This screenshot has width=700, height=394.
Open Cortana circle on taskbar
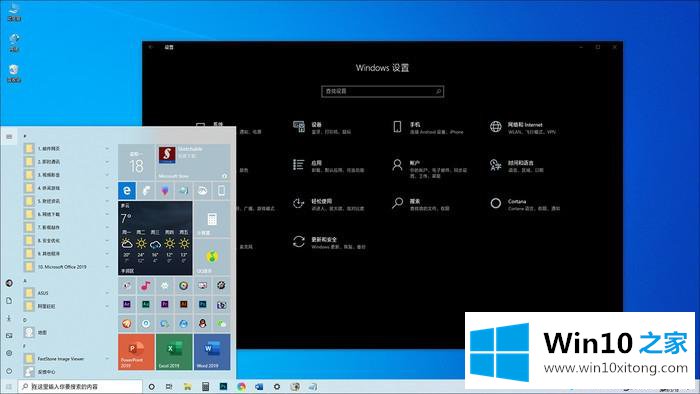pyautogui.click(x=151, y=386)
